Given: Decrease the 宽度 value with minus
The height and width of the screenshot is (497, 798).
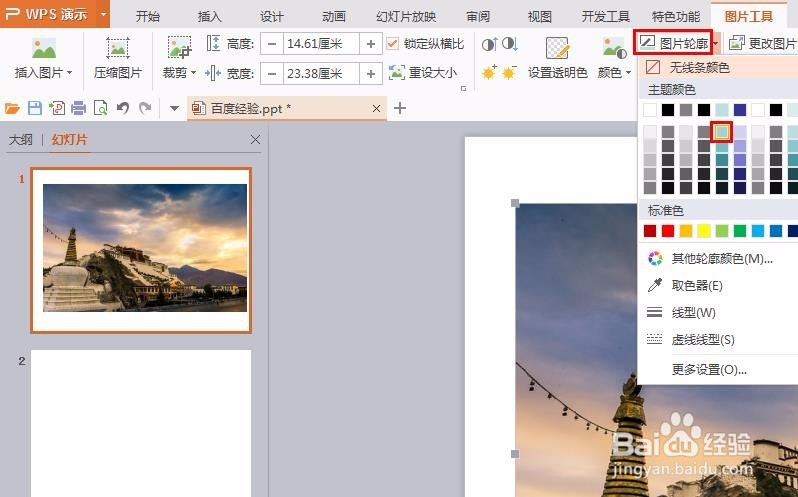Looking at the screenshot, I should pyautogui.click(x=272, y=74).
